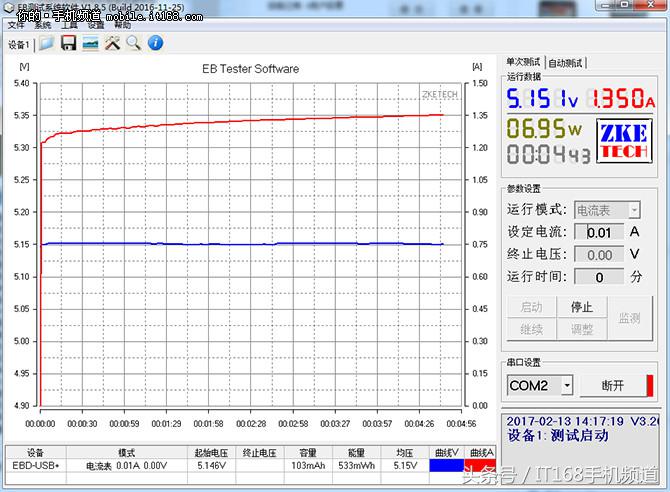This screenshot has width=670, height=492.
Task: Click the magnifying glass zoom icon
Action: coord(133,43)
